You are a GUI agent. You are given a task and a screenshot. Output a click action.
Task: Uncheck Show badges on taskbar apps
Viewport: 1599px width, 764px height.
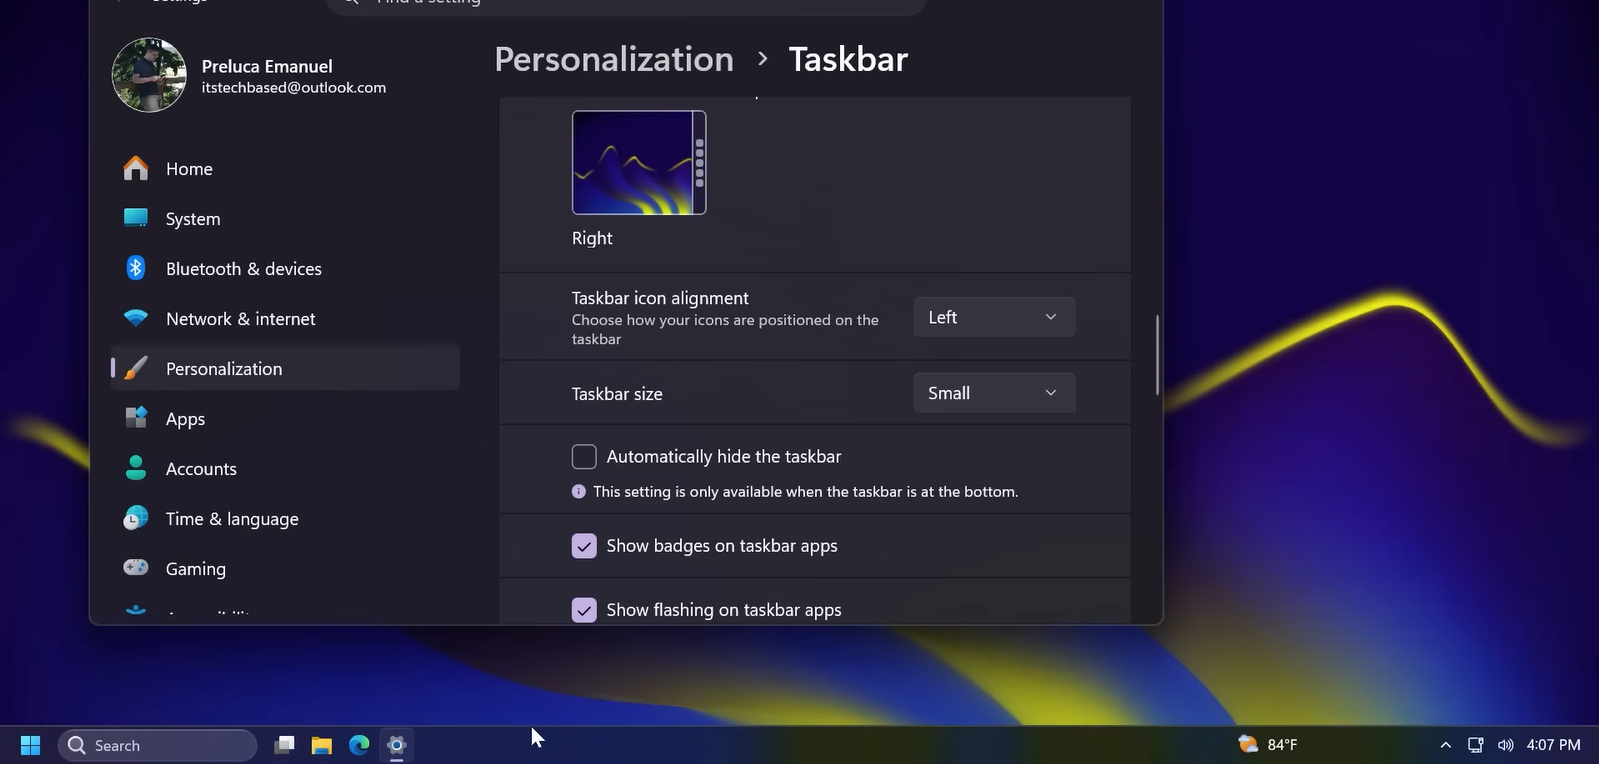pyautogui.click(x=584, y=546)
